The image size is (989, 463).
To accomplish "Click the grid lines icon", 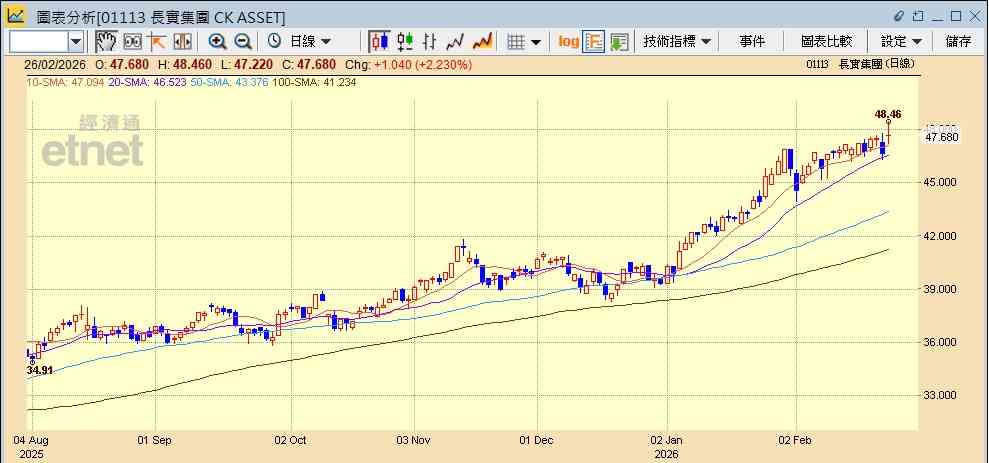I will 517,42.
